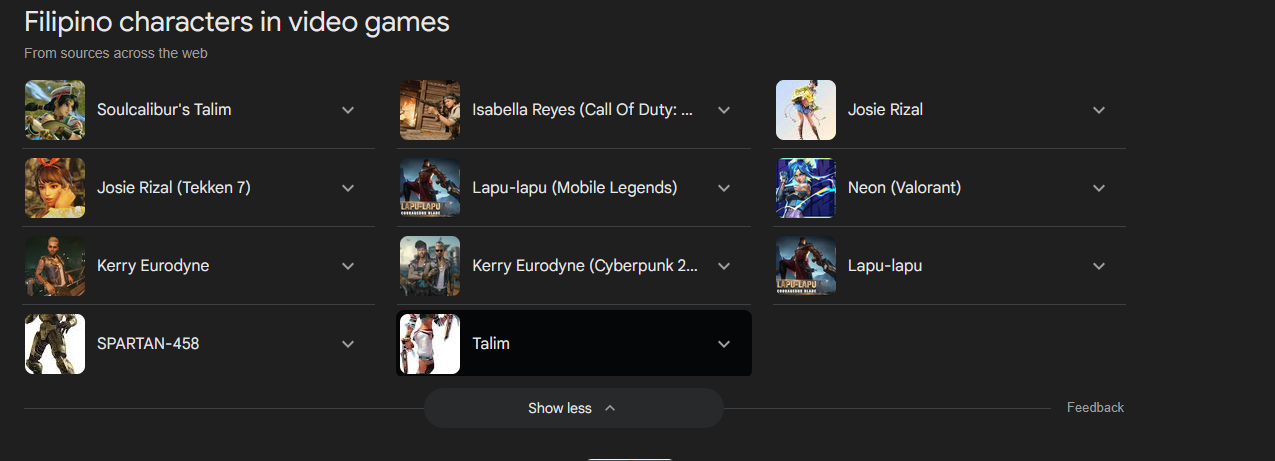Select Neon (Valorant) character image
Screen dimensions: 1275x461
click(x=806, y=188)
